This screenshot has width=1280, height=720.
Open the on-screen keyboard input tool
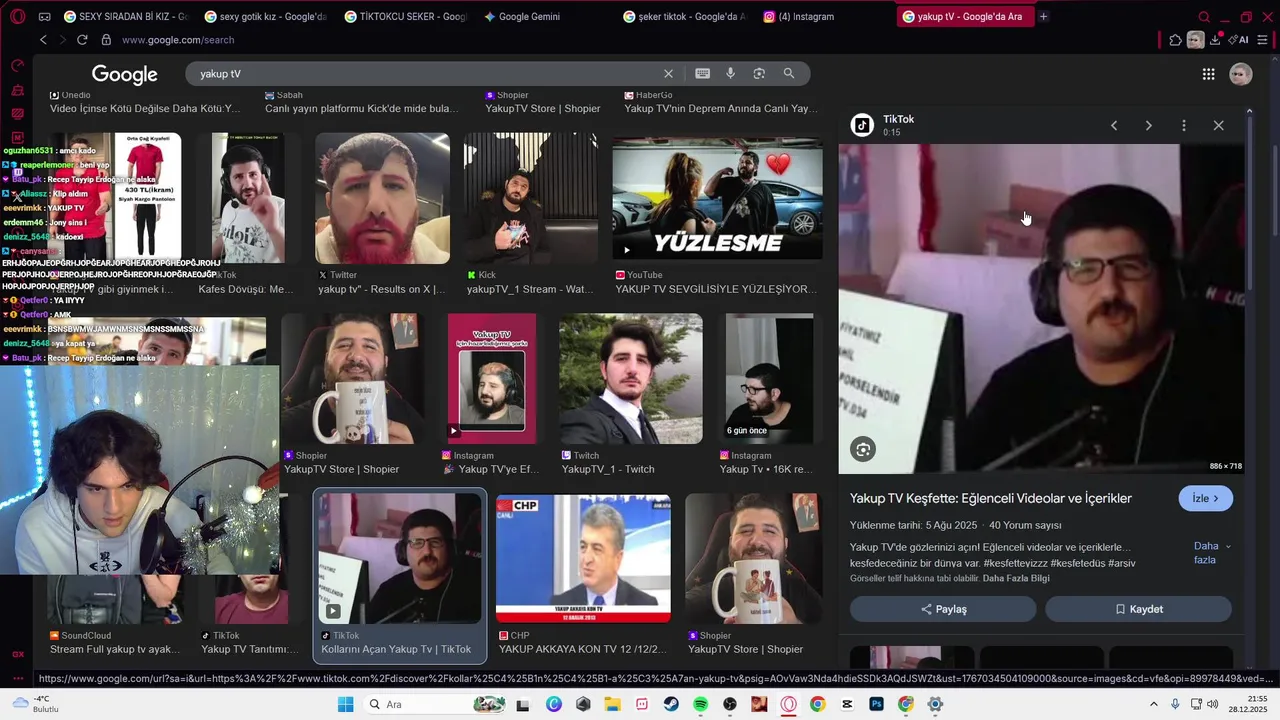702,74
